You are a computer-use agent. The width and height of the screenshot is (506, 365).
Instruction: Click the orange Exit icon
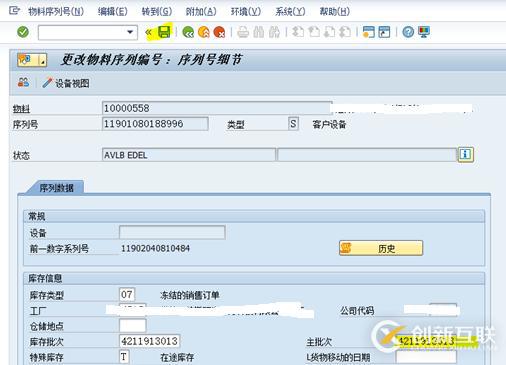click(204, 32)
